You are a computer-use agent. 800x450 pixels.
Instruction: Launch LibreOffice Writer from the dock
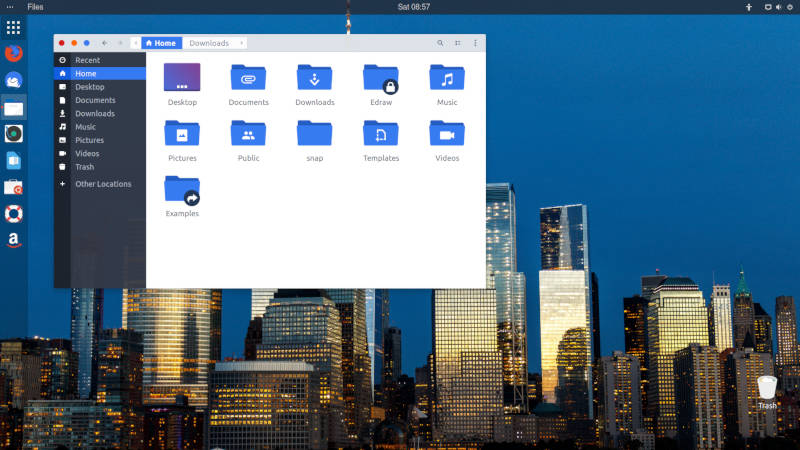pyautogui.click(x=13, y=160)
